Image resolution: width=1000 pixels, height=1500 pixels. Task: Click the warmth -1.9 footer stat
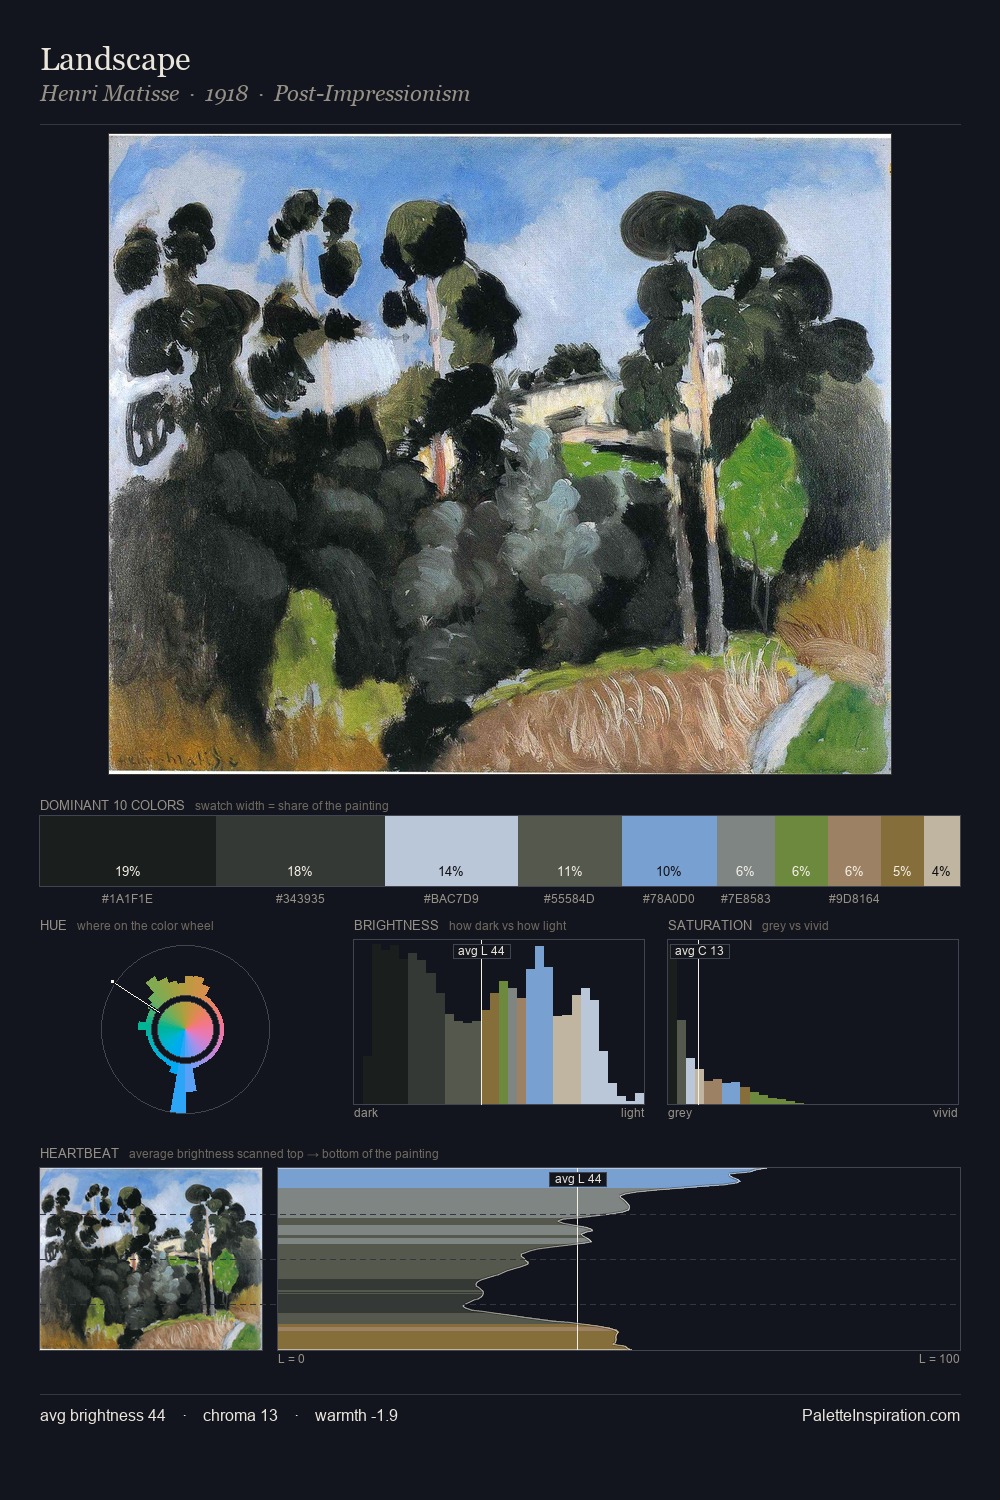[x=356, y=1415]
